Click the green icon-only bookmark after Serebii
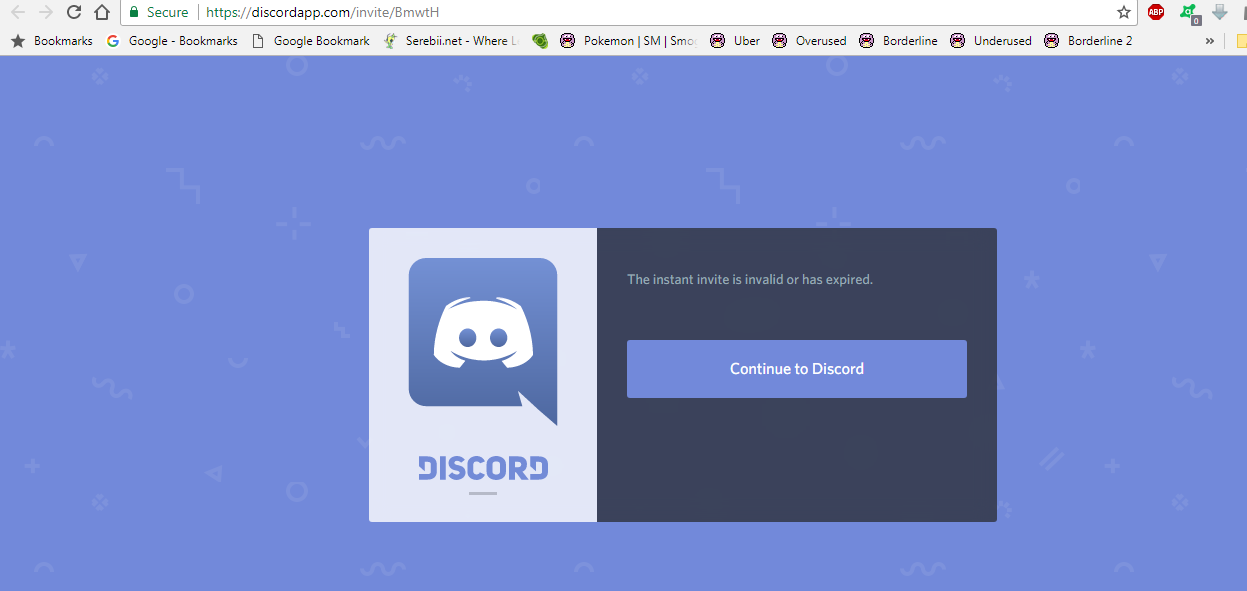 click(x=539, y=41)
